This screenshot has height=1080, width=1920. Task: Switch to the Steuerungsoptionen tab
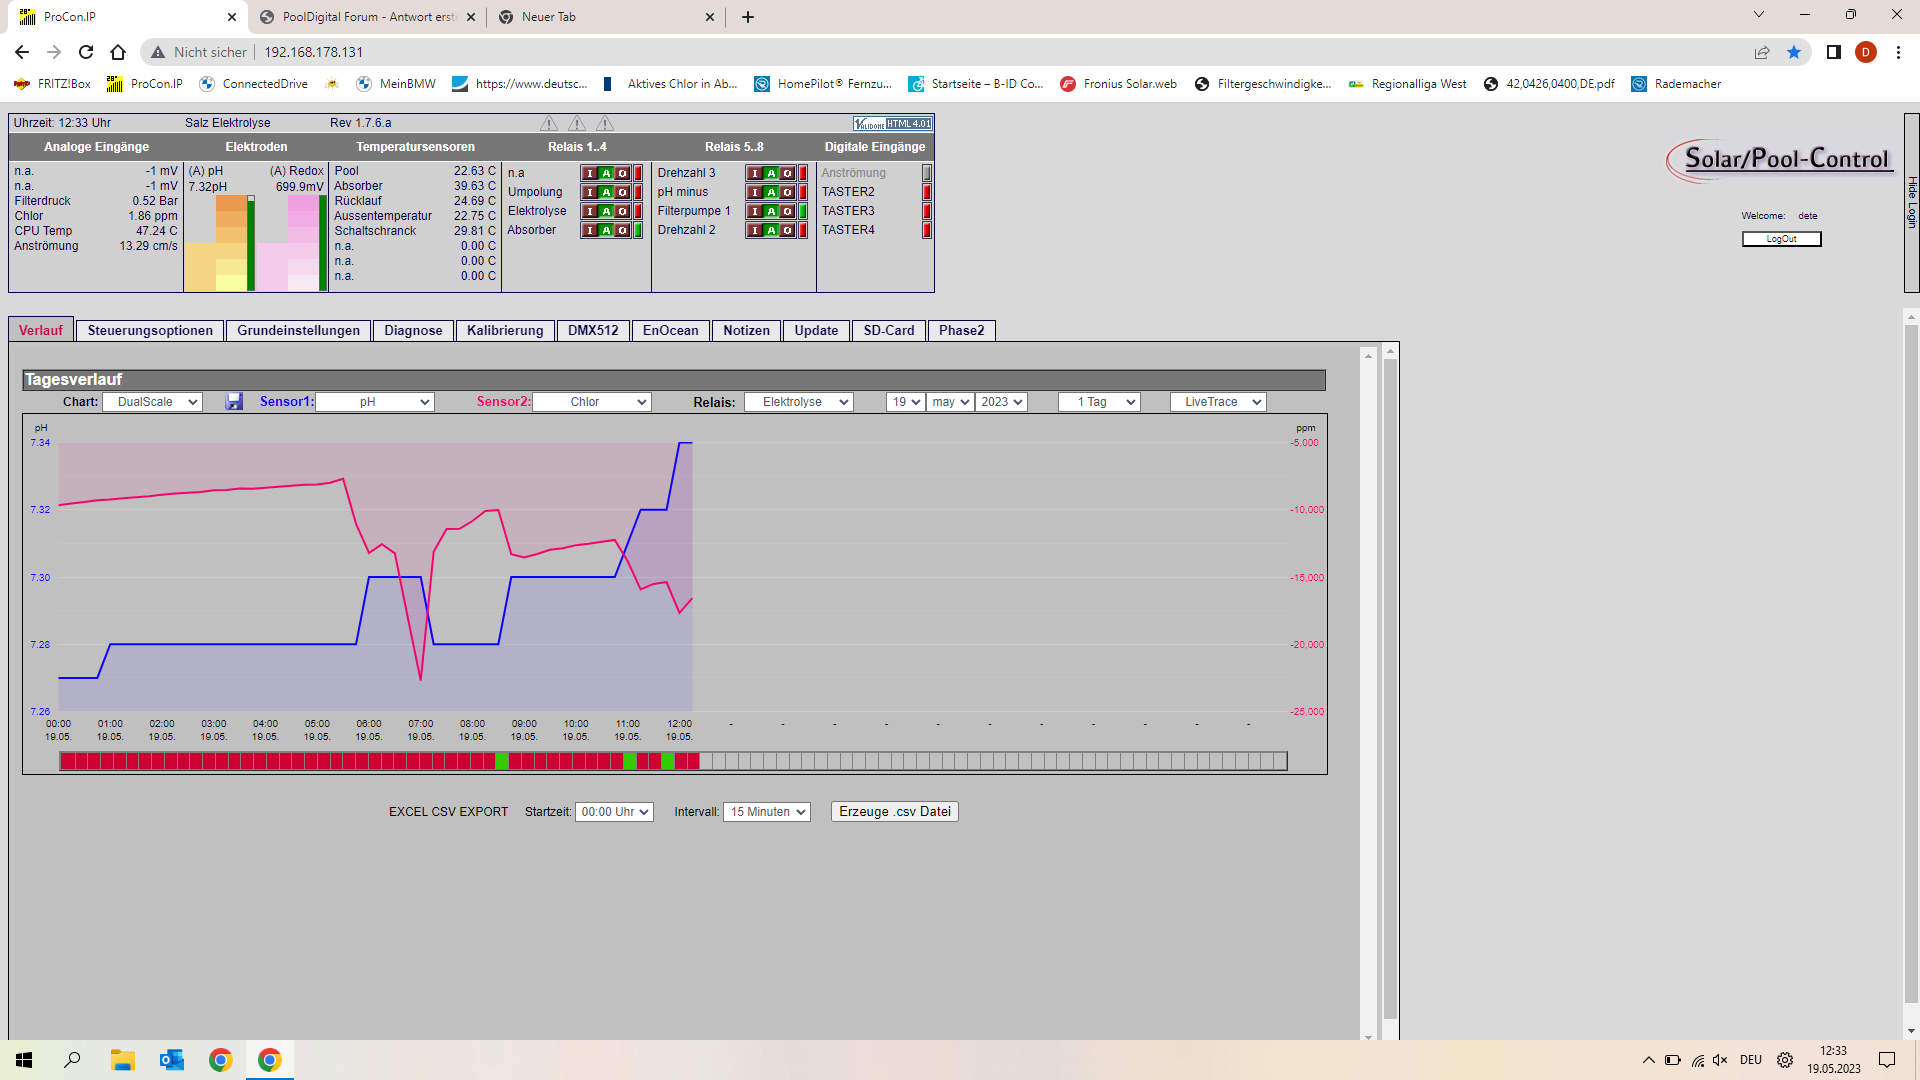[150, 331]
